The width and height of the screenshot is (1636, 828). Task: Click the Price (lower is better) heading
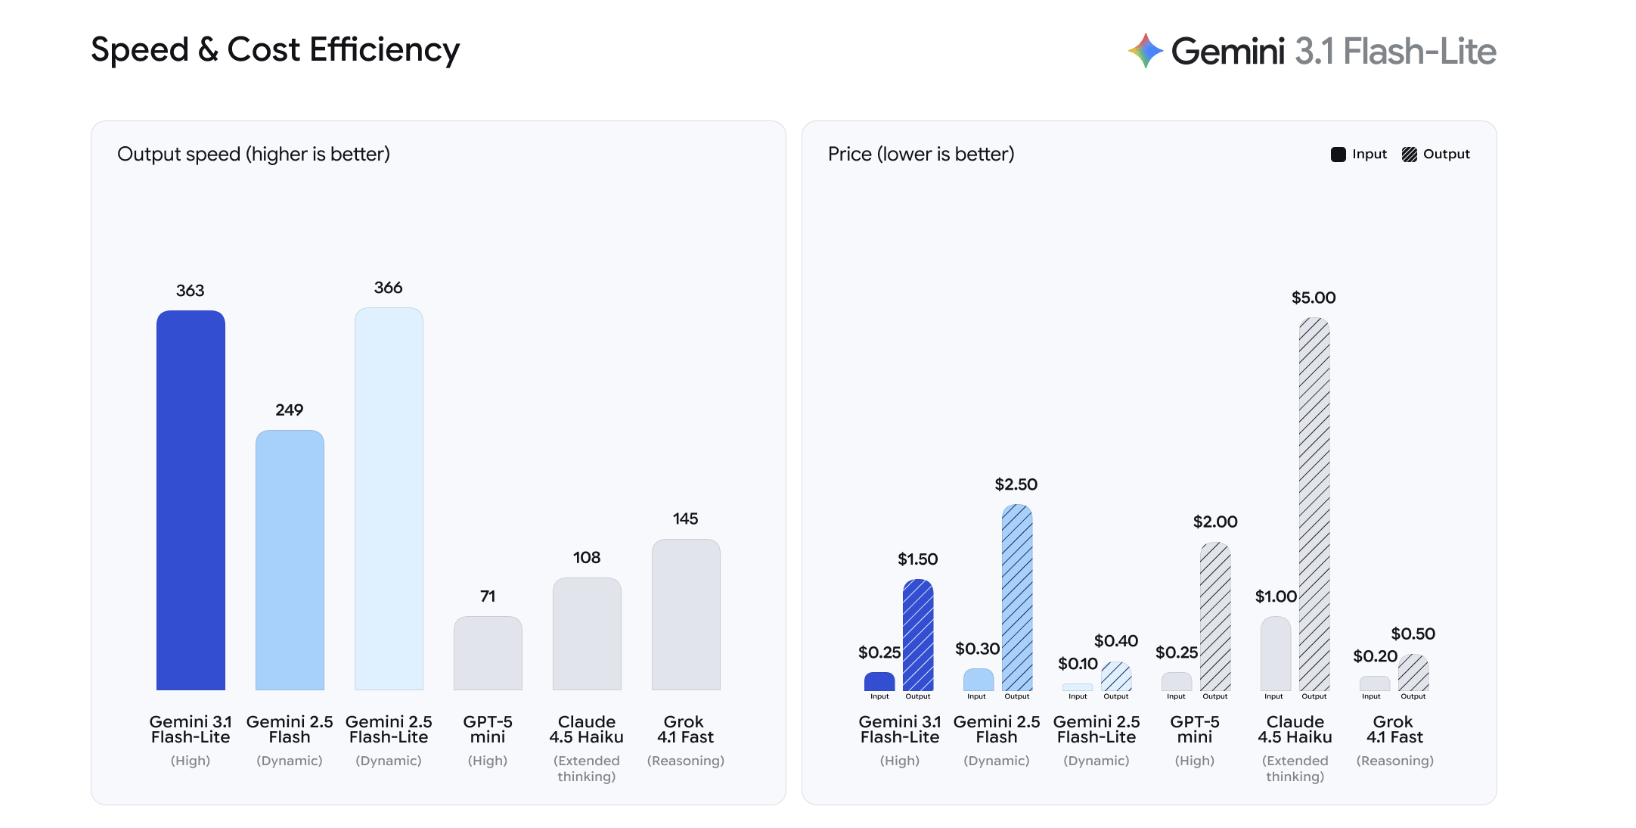(921, 154)
